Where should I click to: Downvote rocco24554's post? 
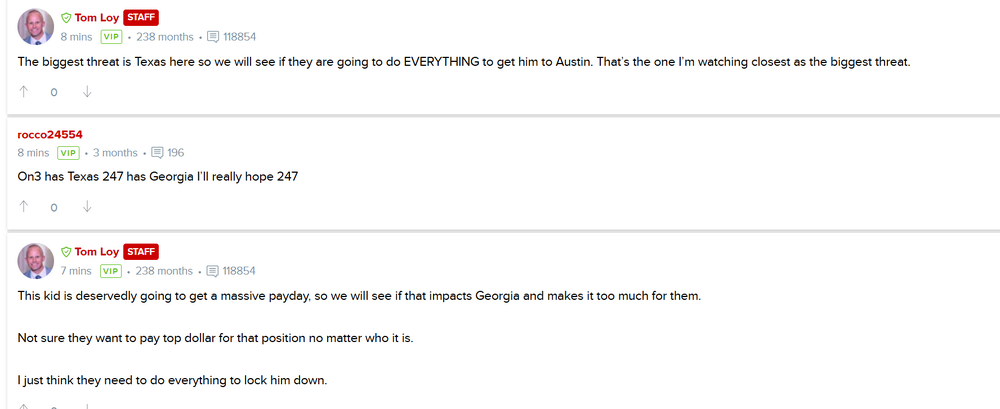87,207
